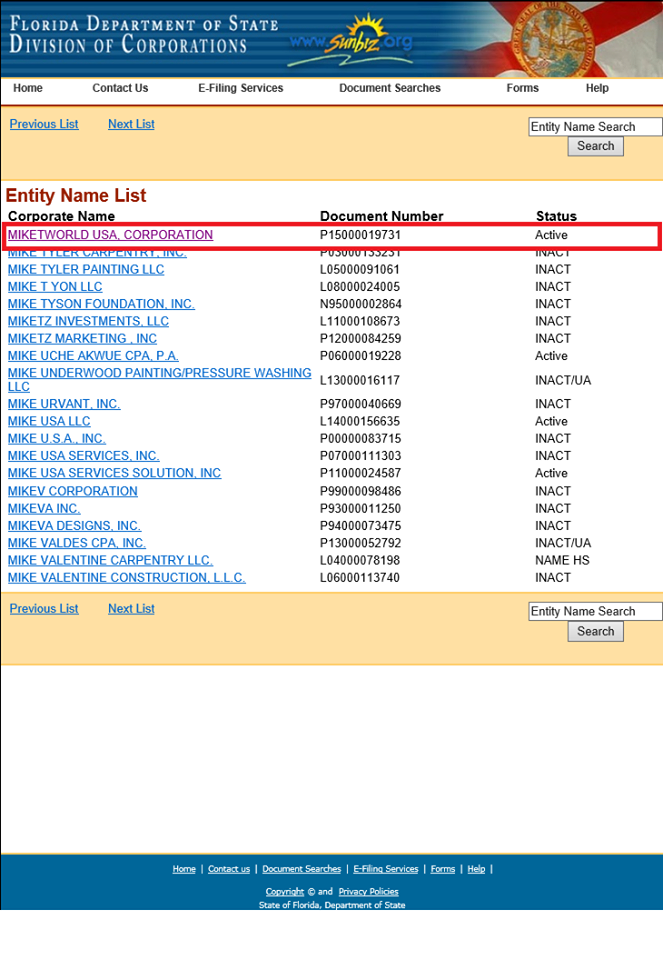Viewport: 663px width, 960px height.
Task: Select document number N95000002864
Action: pos(360,304)
